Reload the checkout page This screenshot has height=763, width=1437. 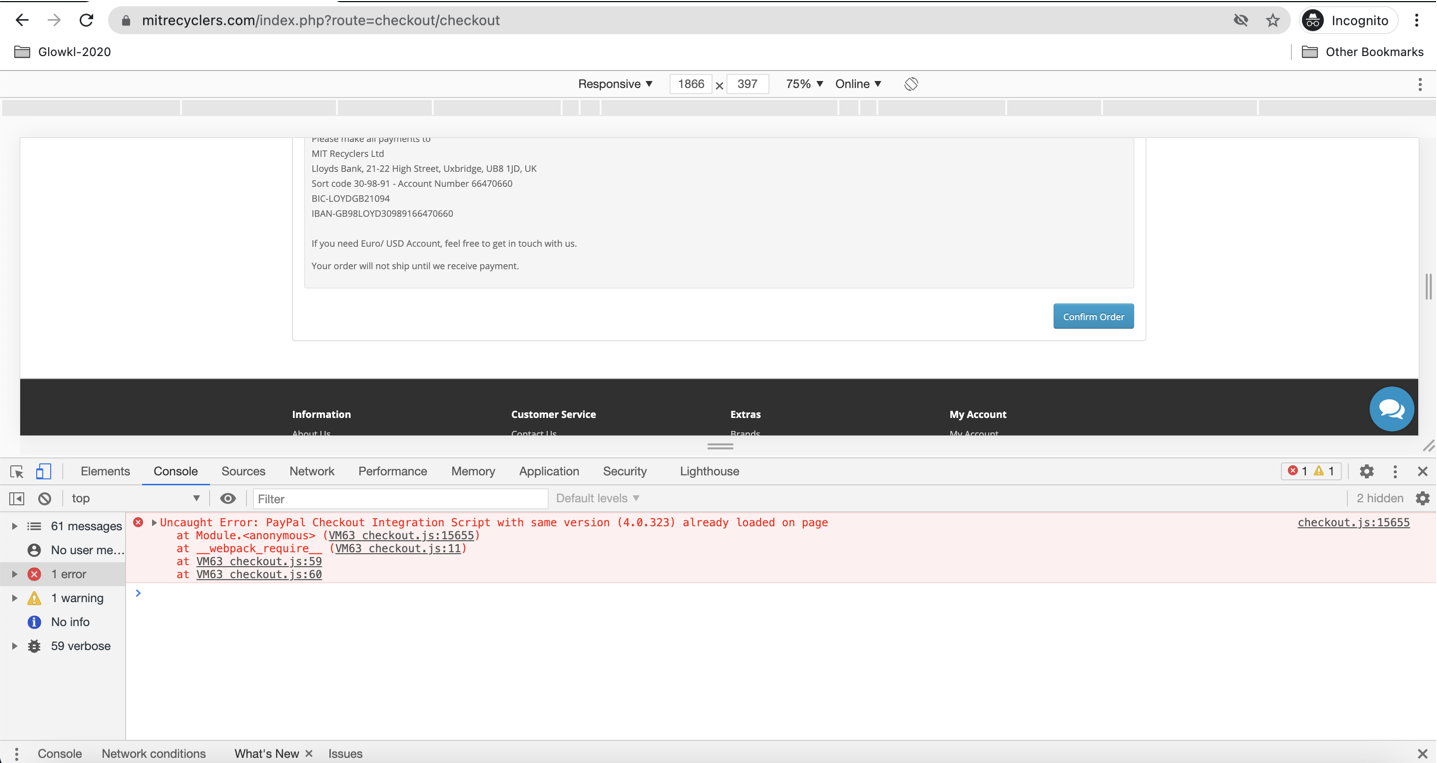[86, 20]
